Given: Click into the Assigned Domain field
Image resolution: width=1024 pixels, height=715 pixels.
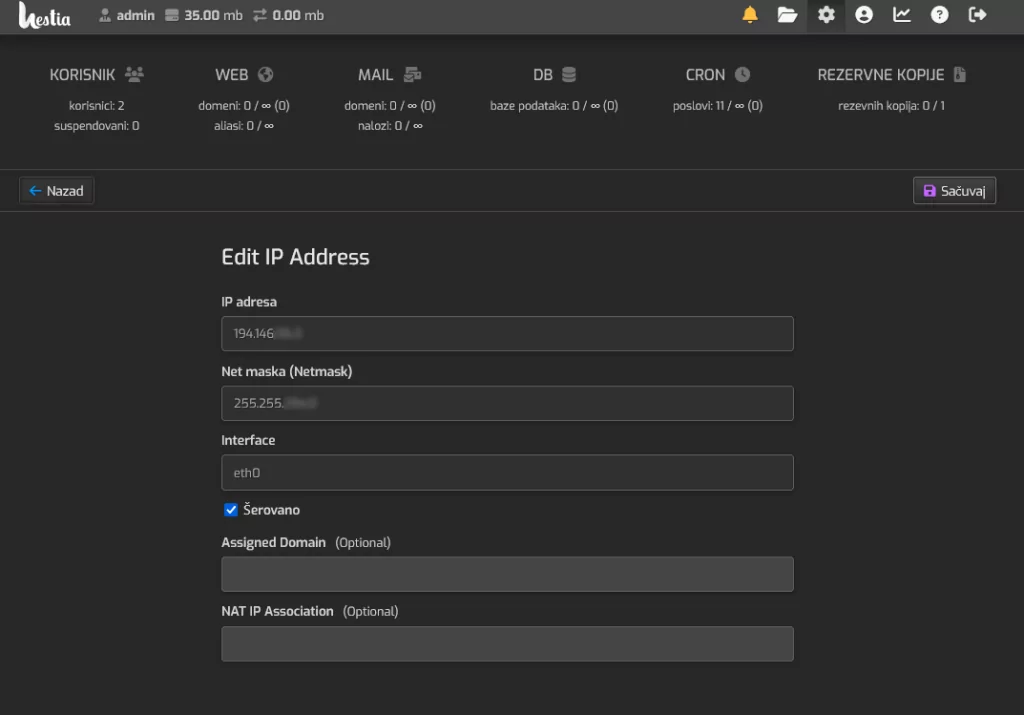Looking at the screenshot, I should pos(507,574).
